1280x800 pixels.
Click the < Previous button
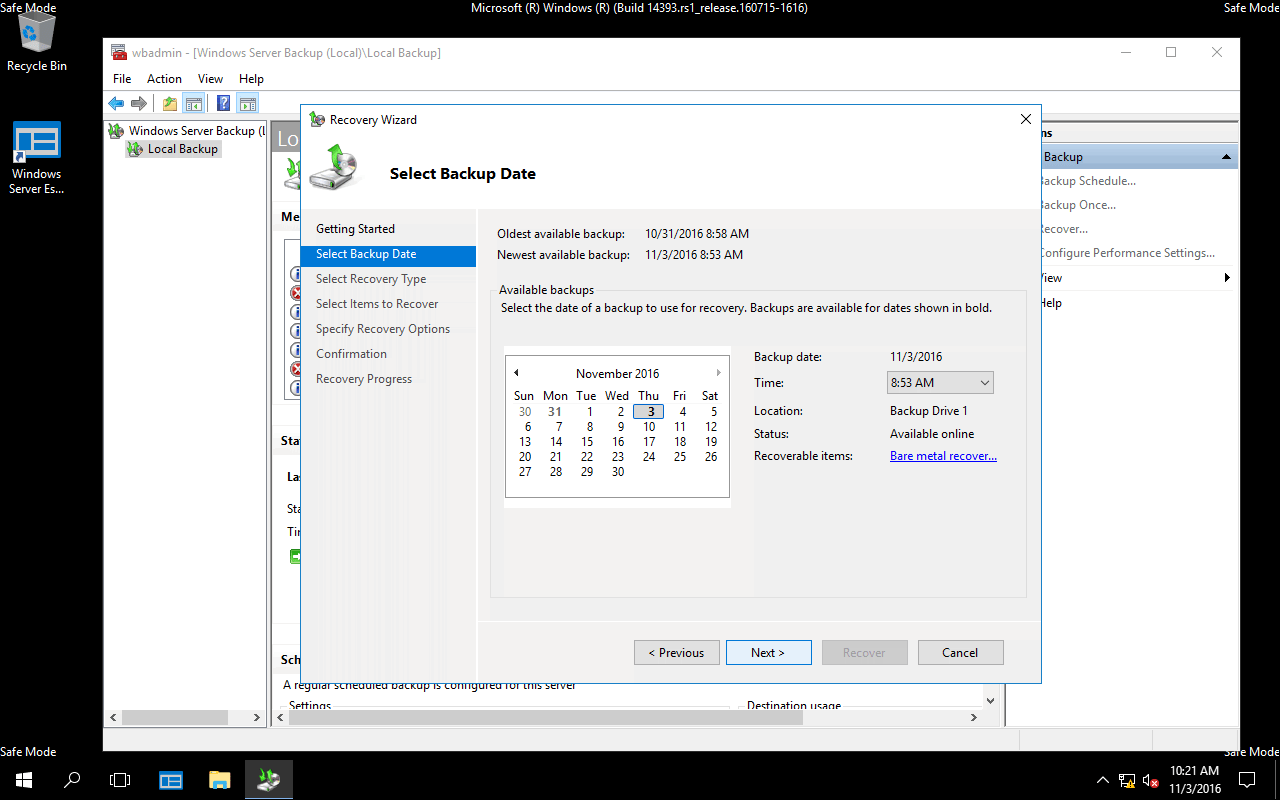(x=676, y=653)
